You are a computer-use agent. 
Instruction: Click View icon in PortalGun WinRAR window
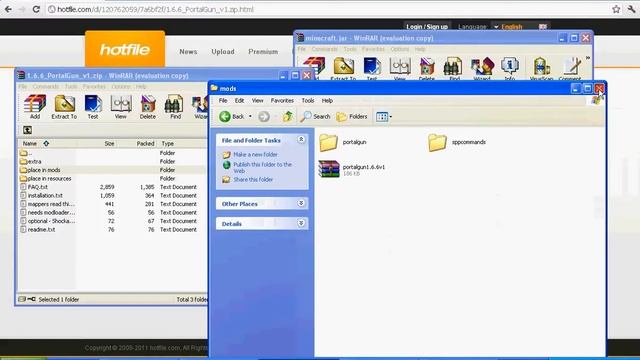120,106
